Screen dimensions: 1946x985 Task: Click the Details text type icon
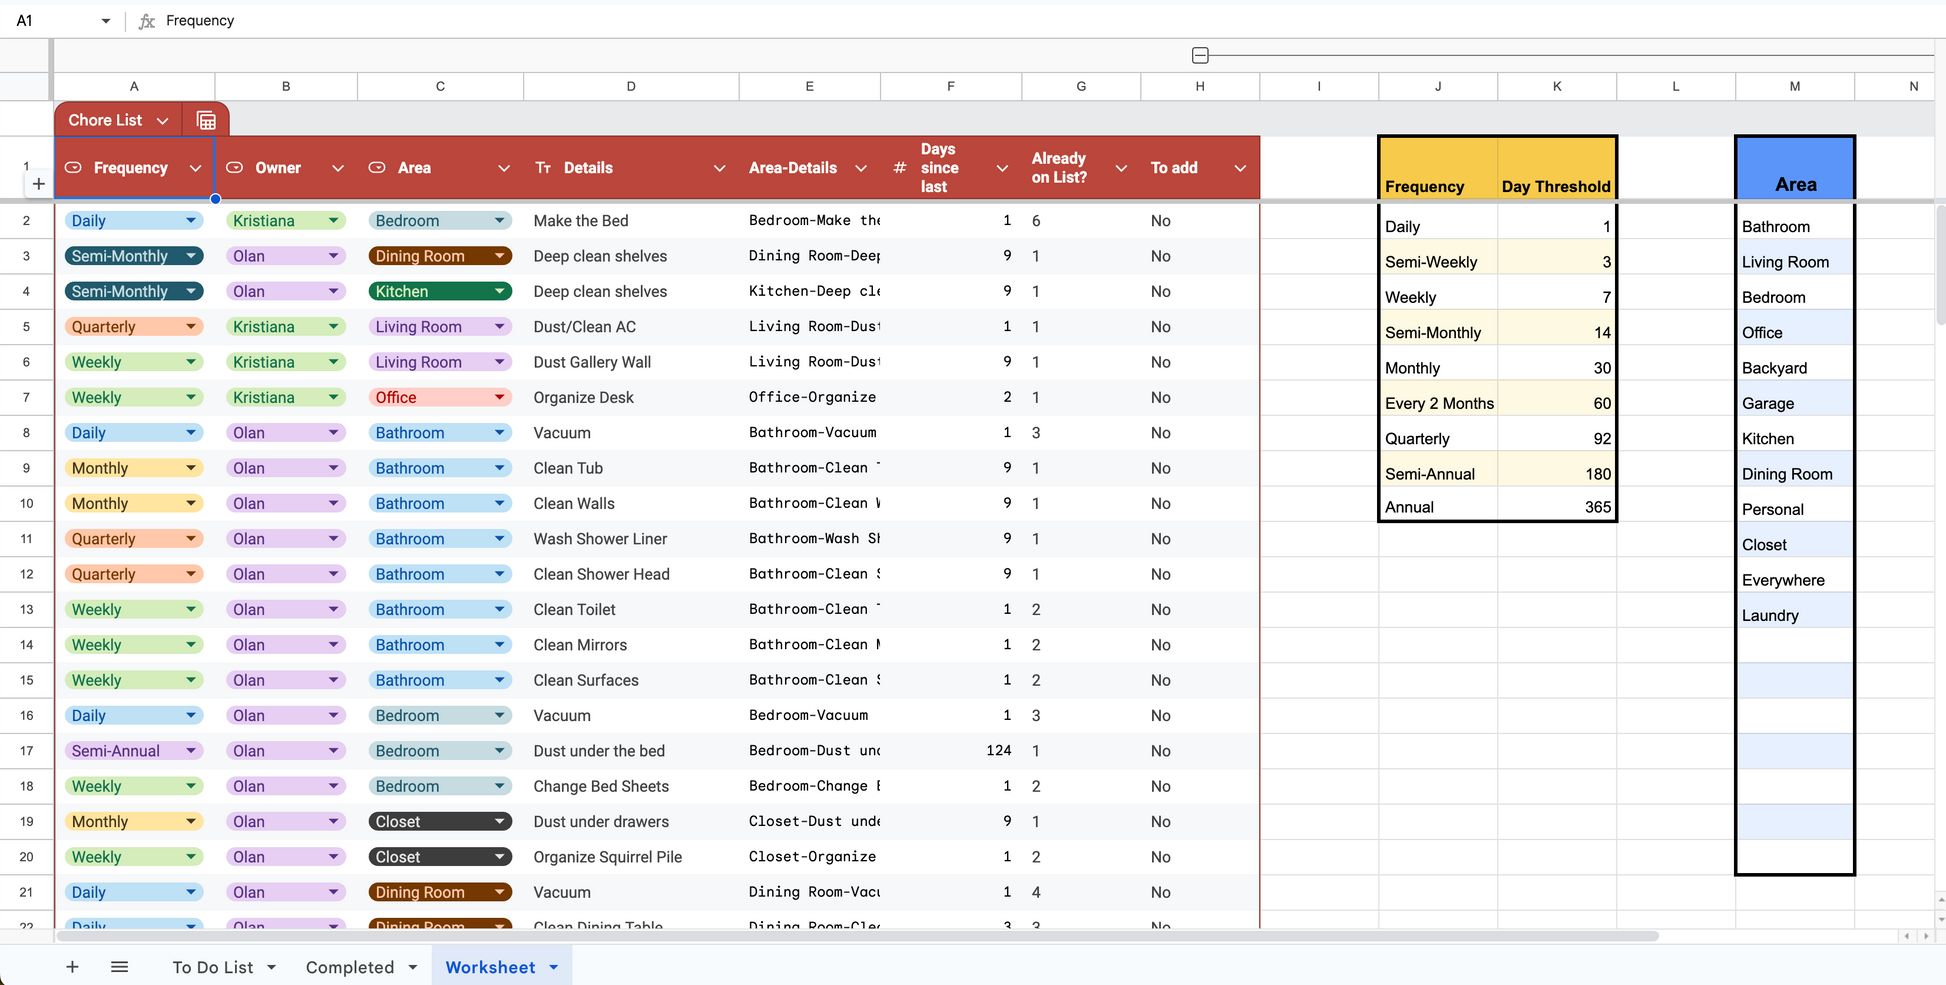click(x=543, y=168)
